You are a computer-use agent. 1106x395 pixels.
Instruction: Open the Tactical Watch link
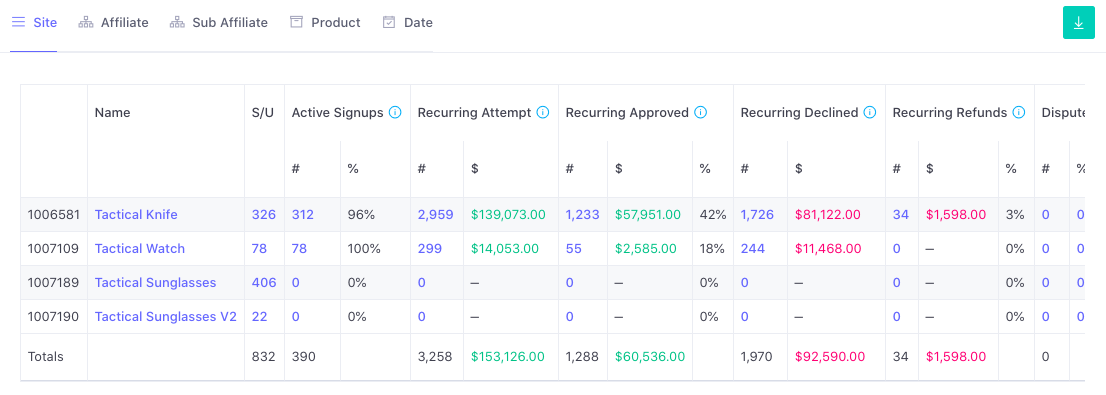pos(140,248)
